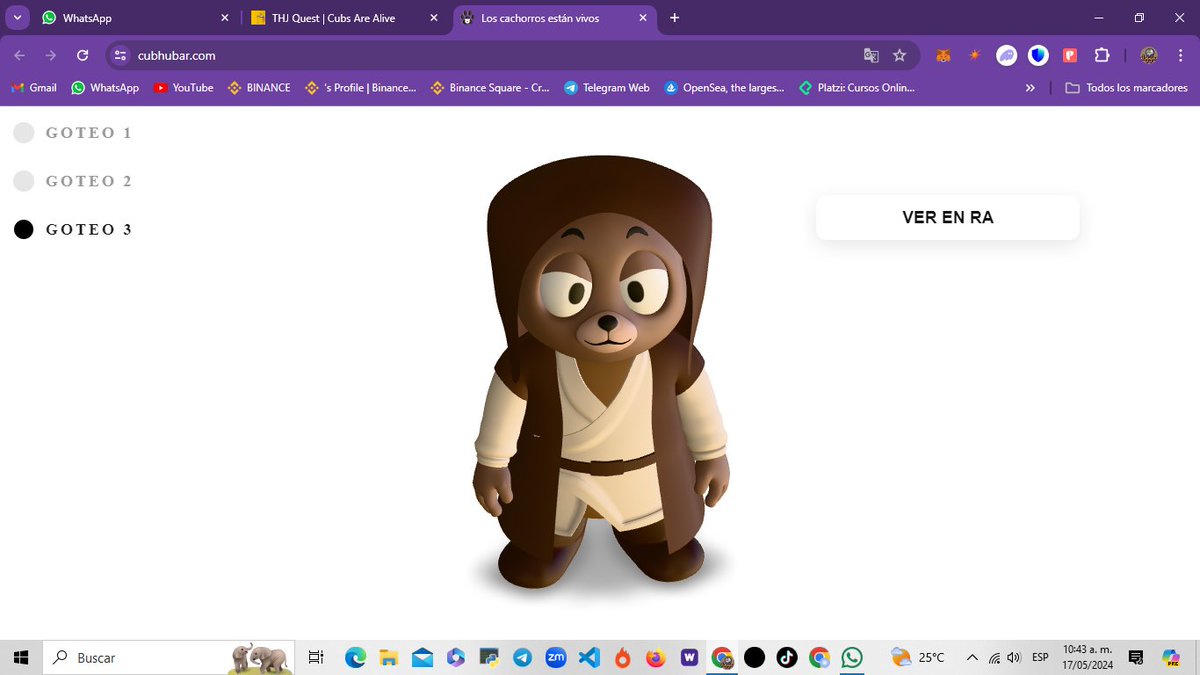The height and width of the screenshot is (675, 1200).
Task: Open the OpenSea bookmark
Action: coord(724,88)
